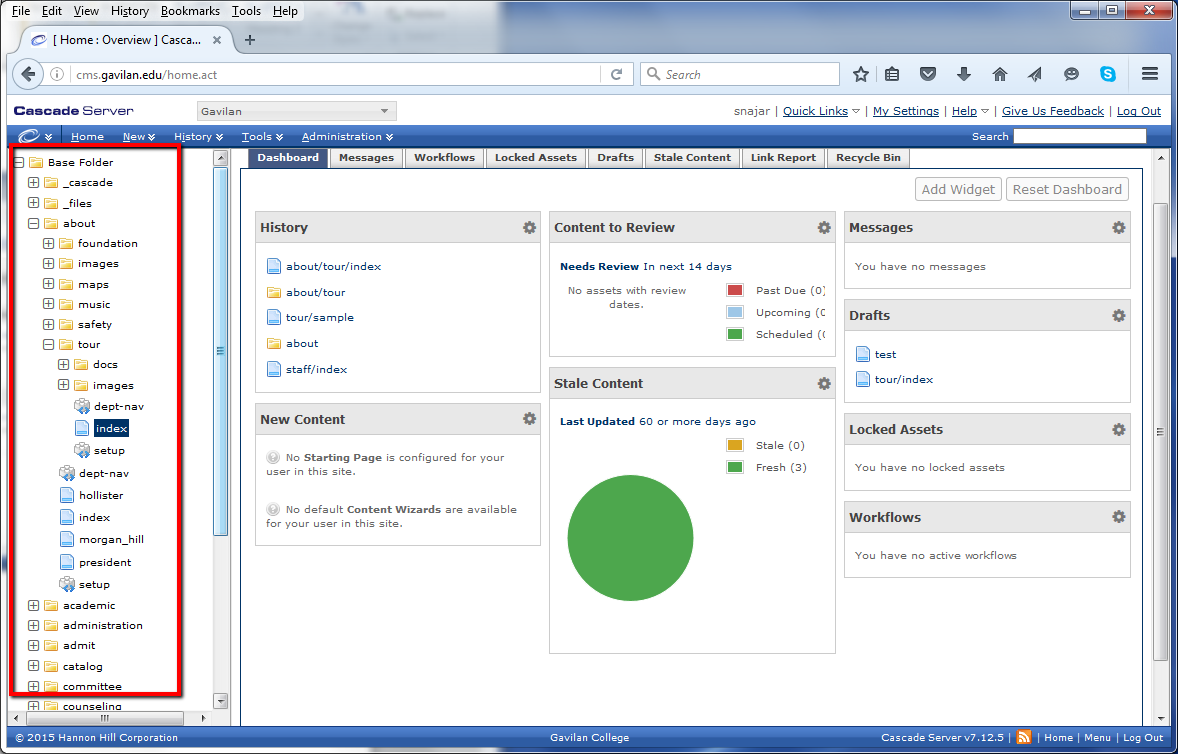Click the Cascade logo icon in navigation bar
Viewport: 1178px width, 754px height.
point(29,137)
